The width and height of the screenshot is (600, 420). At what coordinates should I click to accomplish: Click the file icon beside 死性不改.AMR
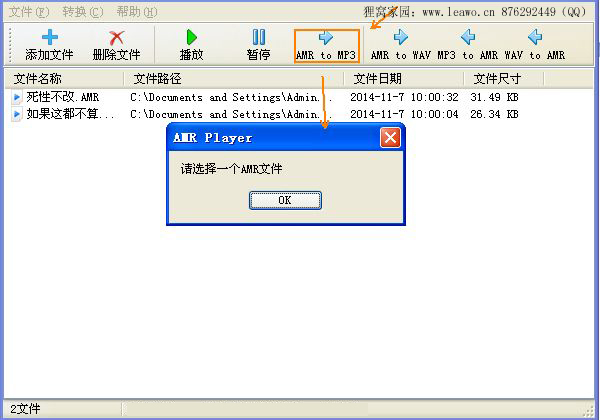(x=16, y=97)
